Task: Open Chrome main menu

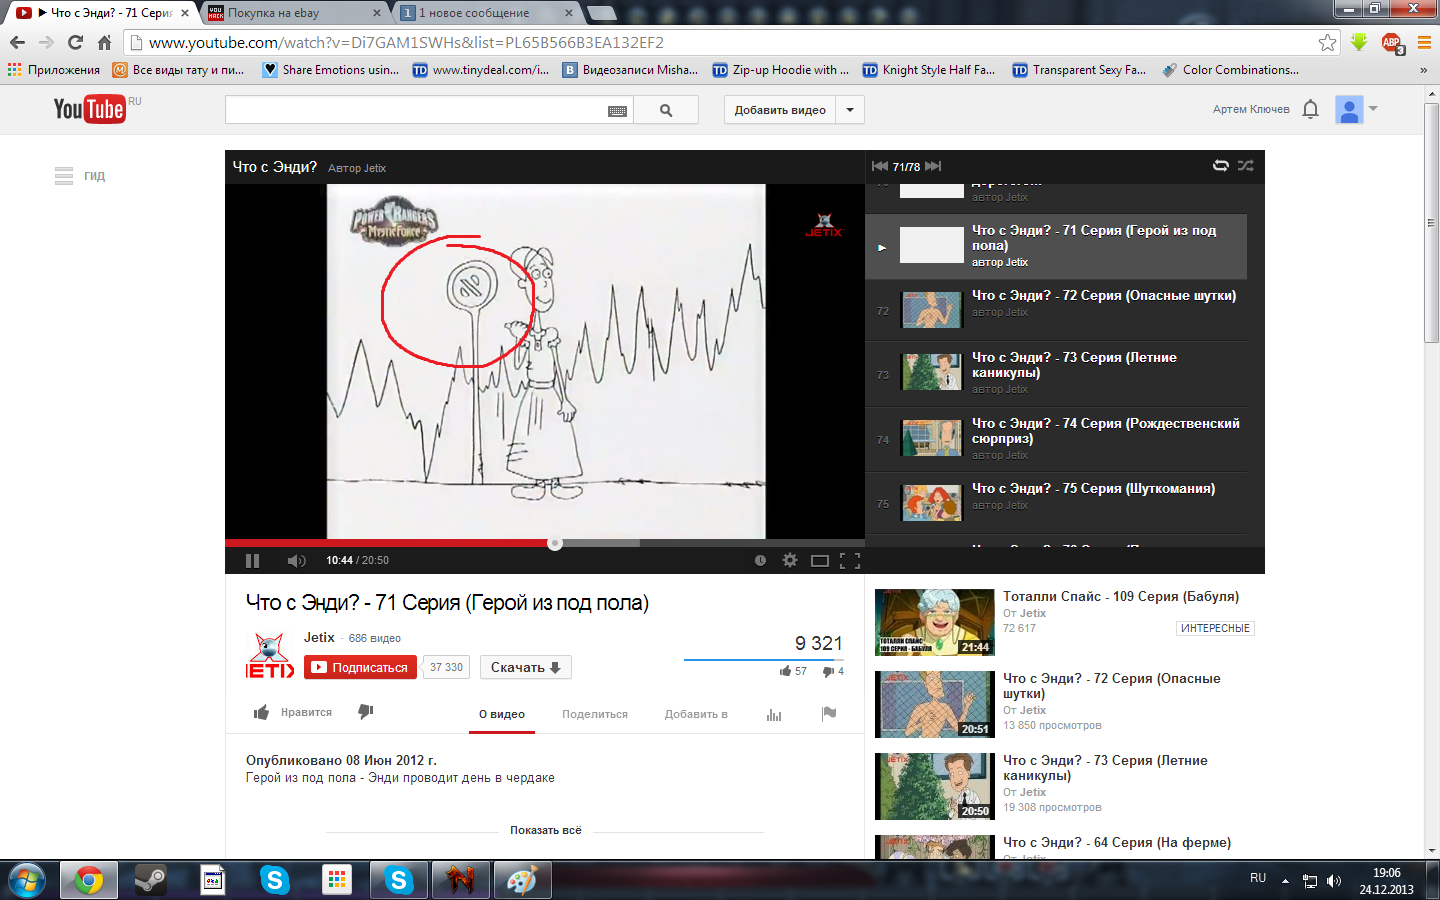Action: point(1424,42)
